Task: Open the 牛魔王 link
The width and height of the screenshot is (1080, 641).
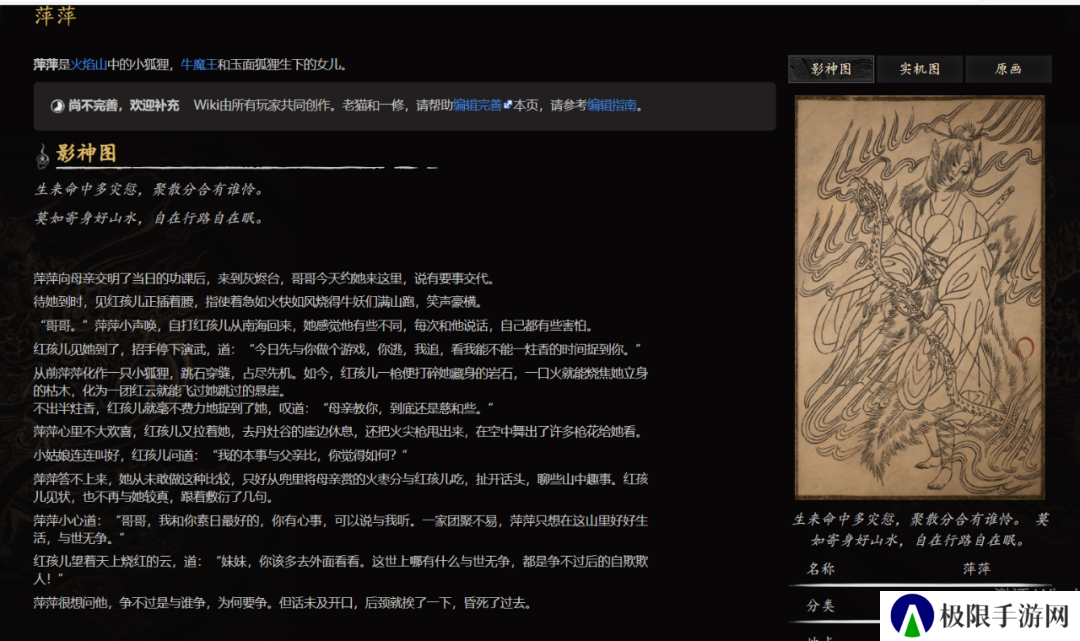Action: pyautogui.click(x=199, y=65)
